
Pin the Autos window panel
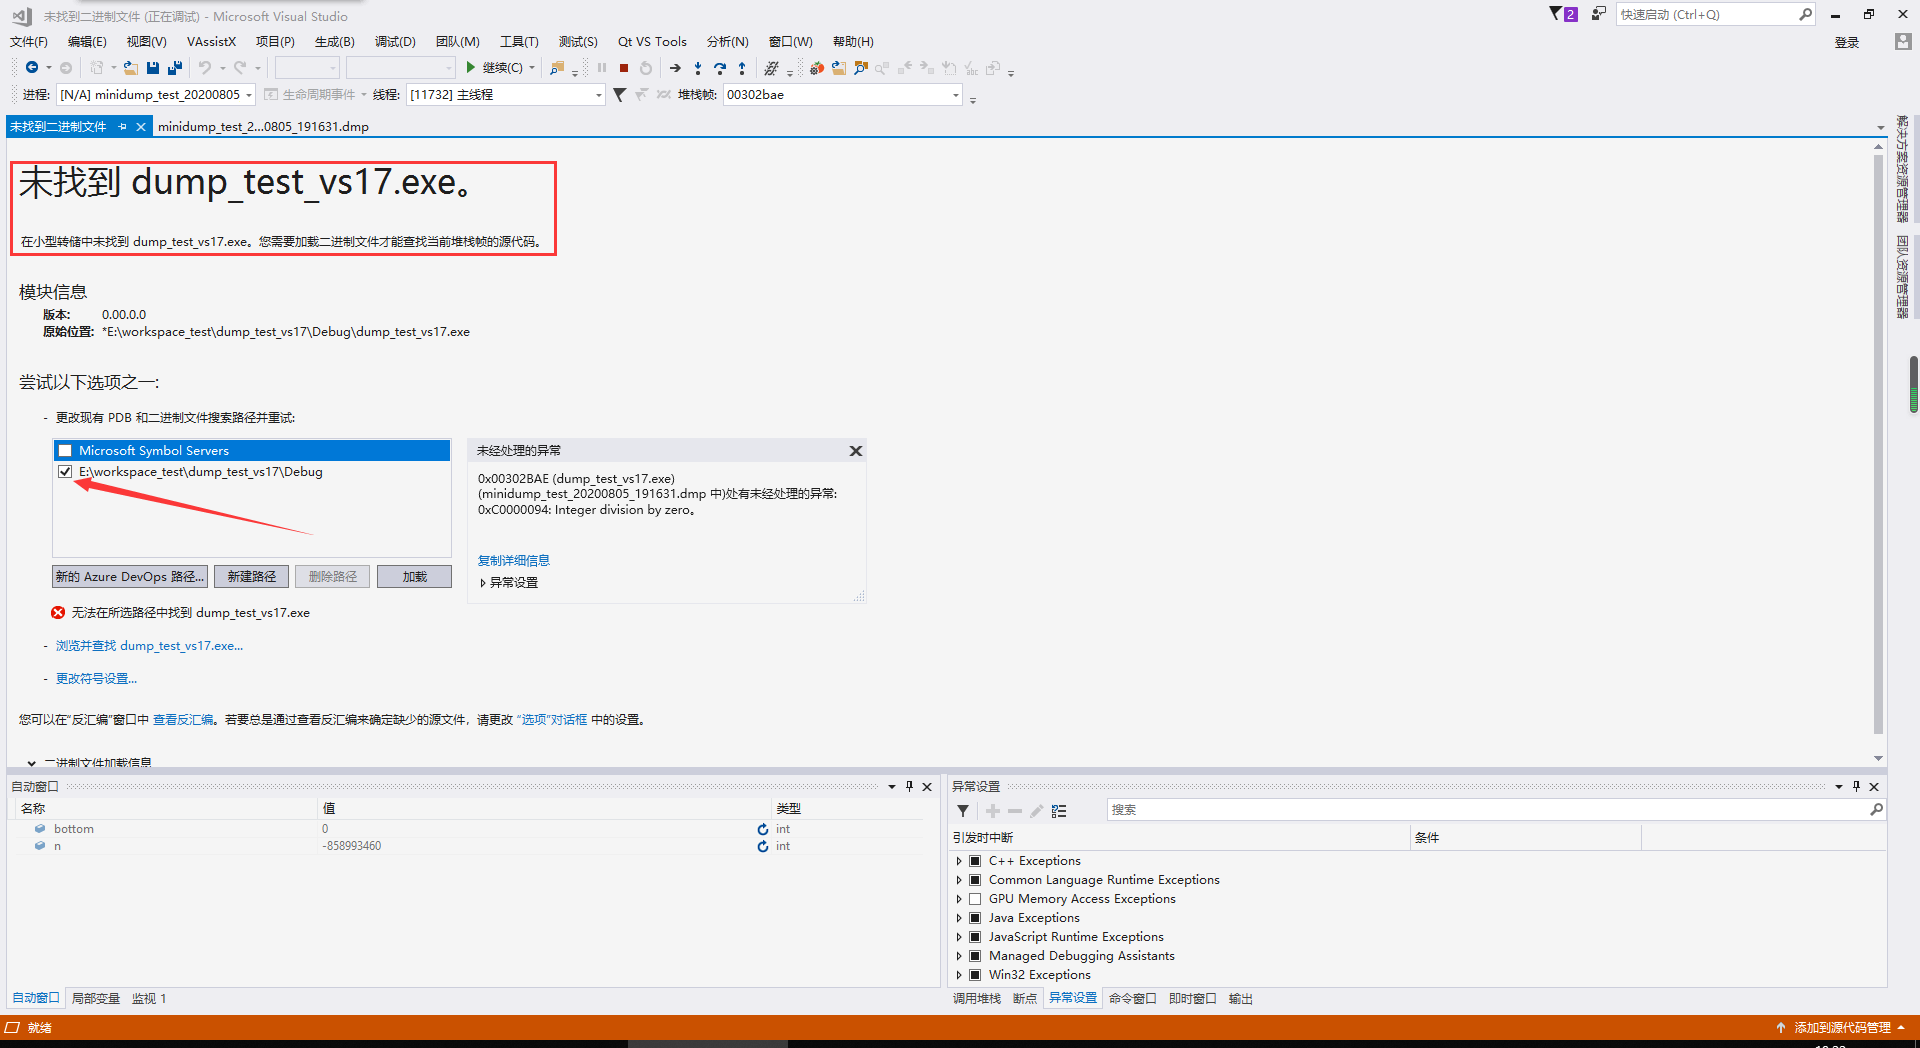tap(910, 787)
